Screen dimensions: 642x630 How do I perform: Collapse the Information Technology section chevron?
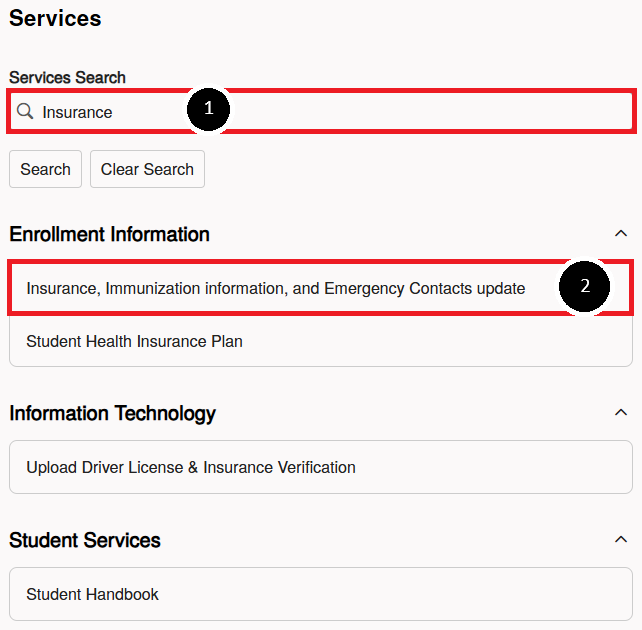621,412
